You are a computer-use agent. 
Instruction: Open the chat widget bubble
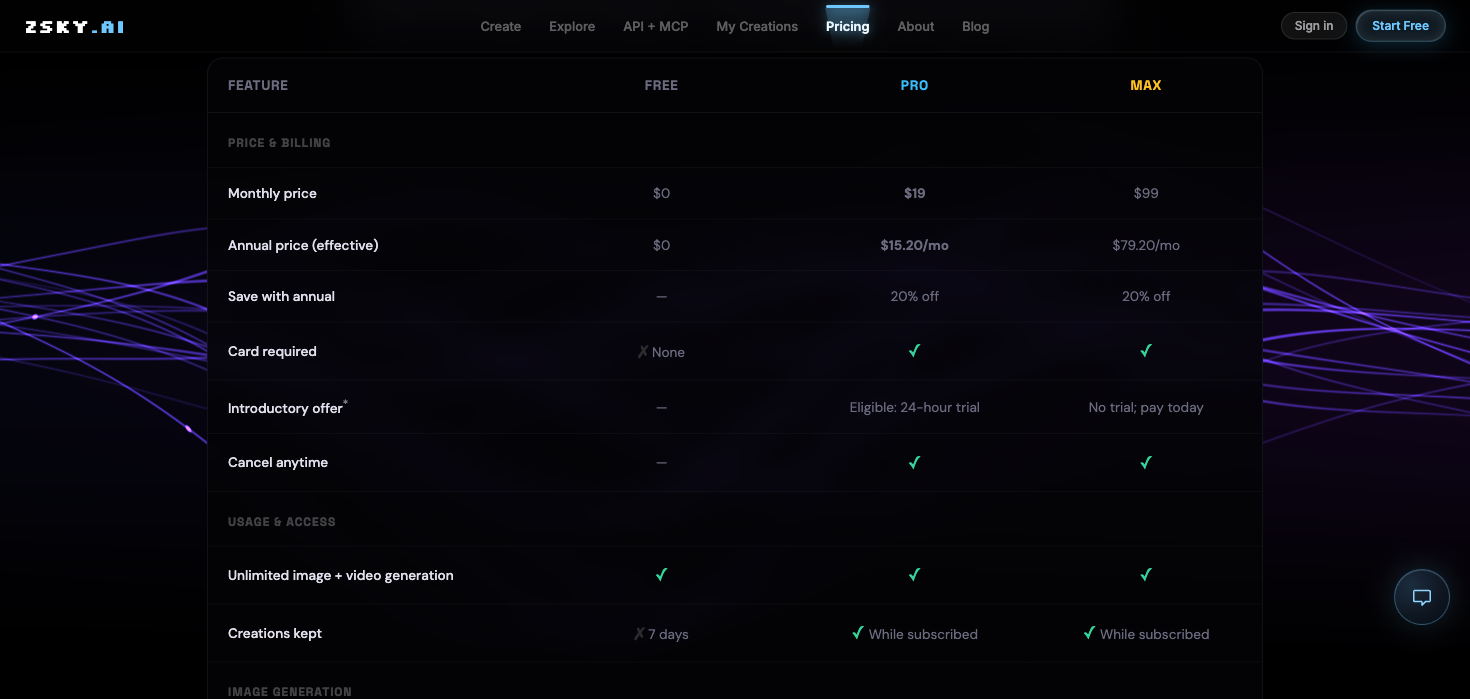pos(1421,597)
